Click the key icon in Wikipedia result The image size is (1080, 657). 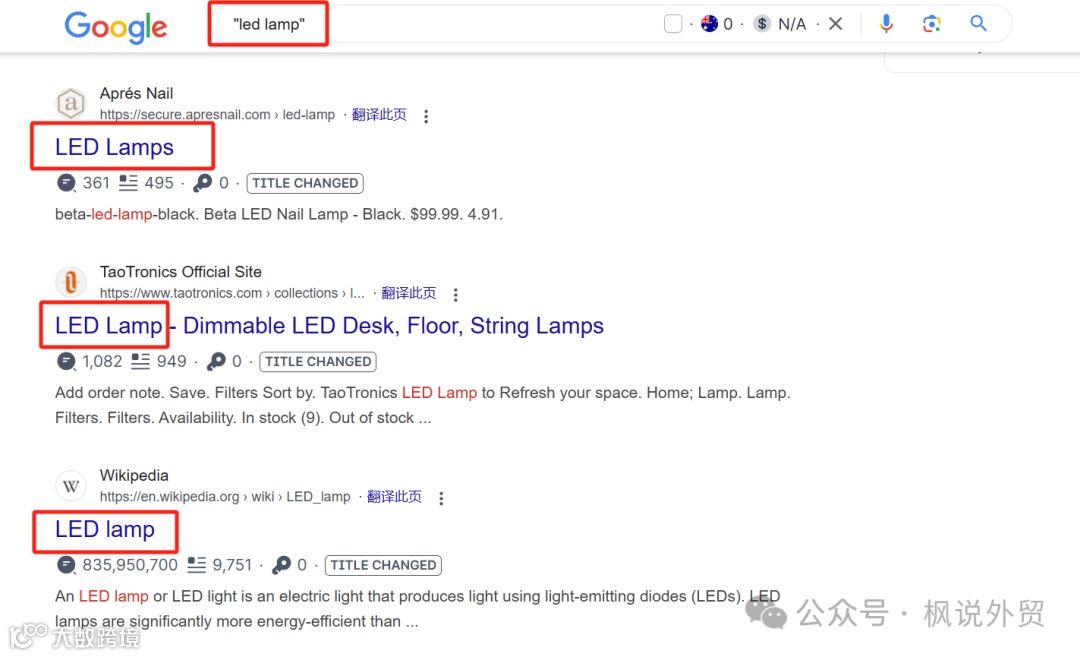281,565
